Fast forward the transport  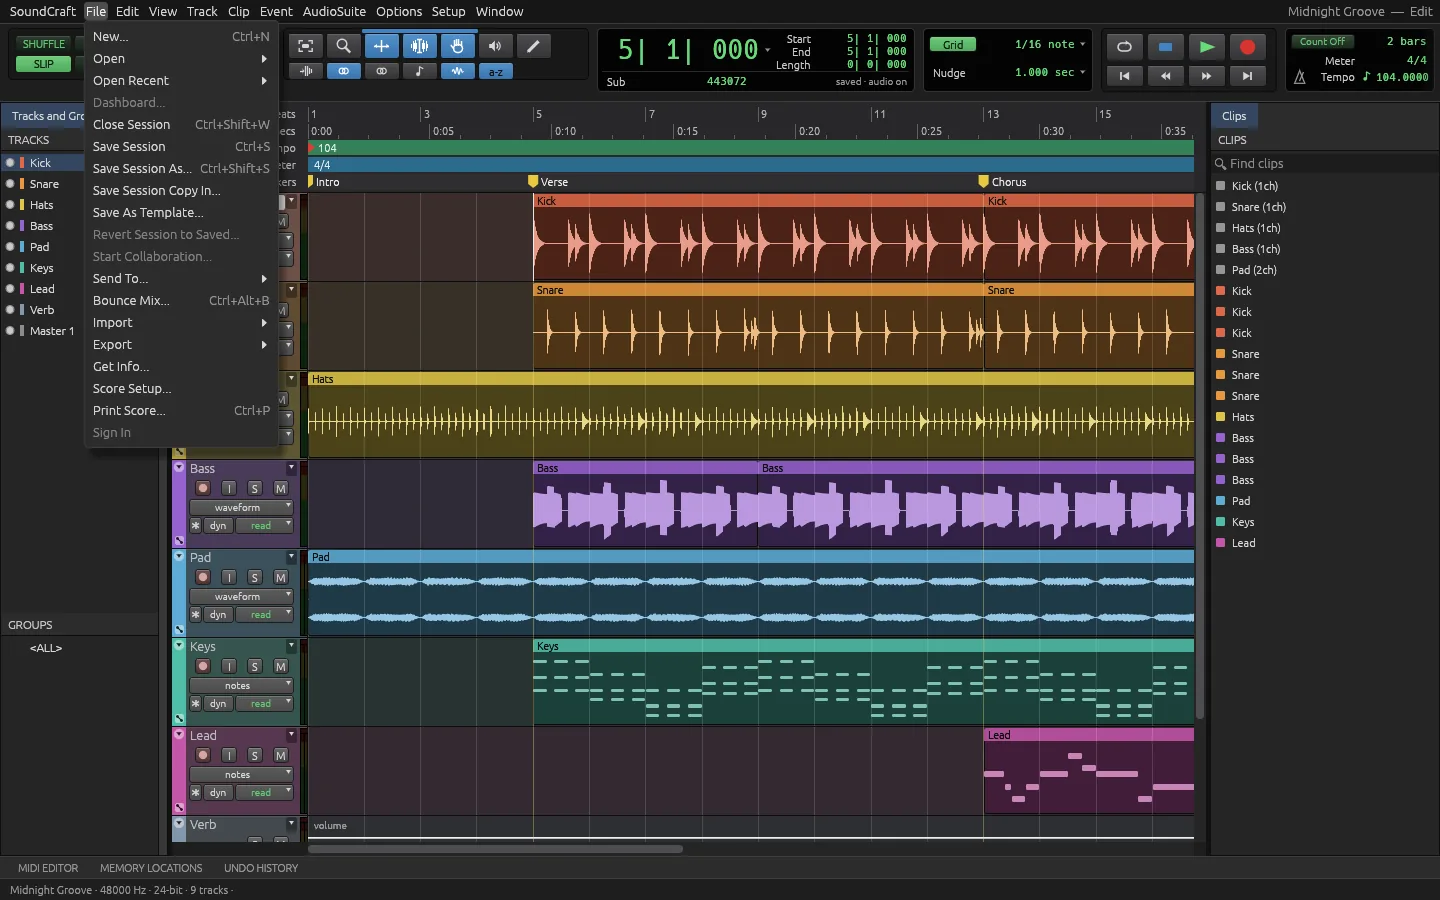[x=1206, y=75]
